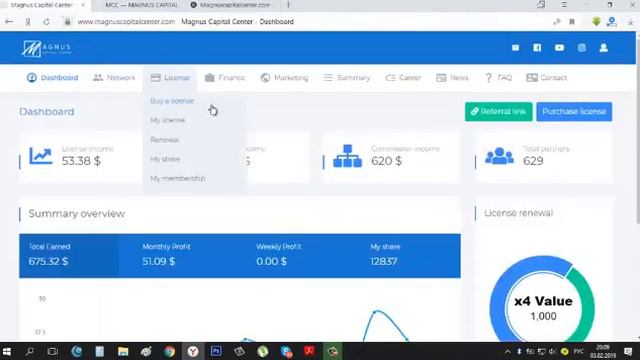Image resolution: width=640 pixels, height=360 pixels.
Task: Launch Chrome from the taskbar
Action: point(169,351)
